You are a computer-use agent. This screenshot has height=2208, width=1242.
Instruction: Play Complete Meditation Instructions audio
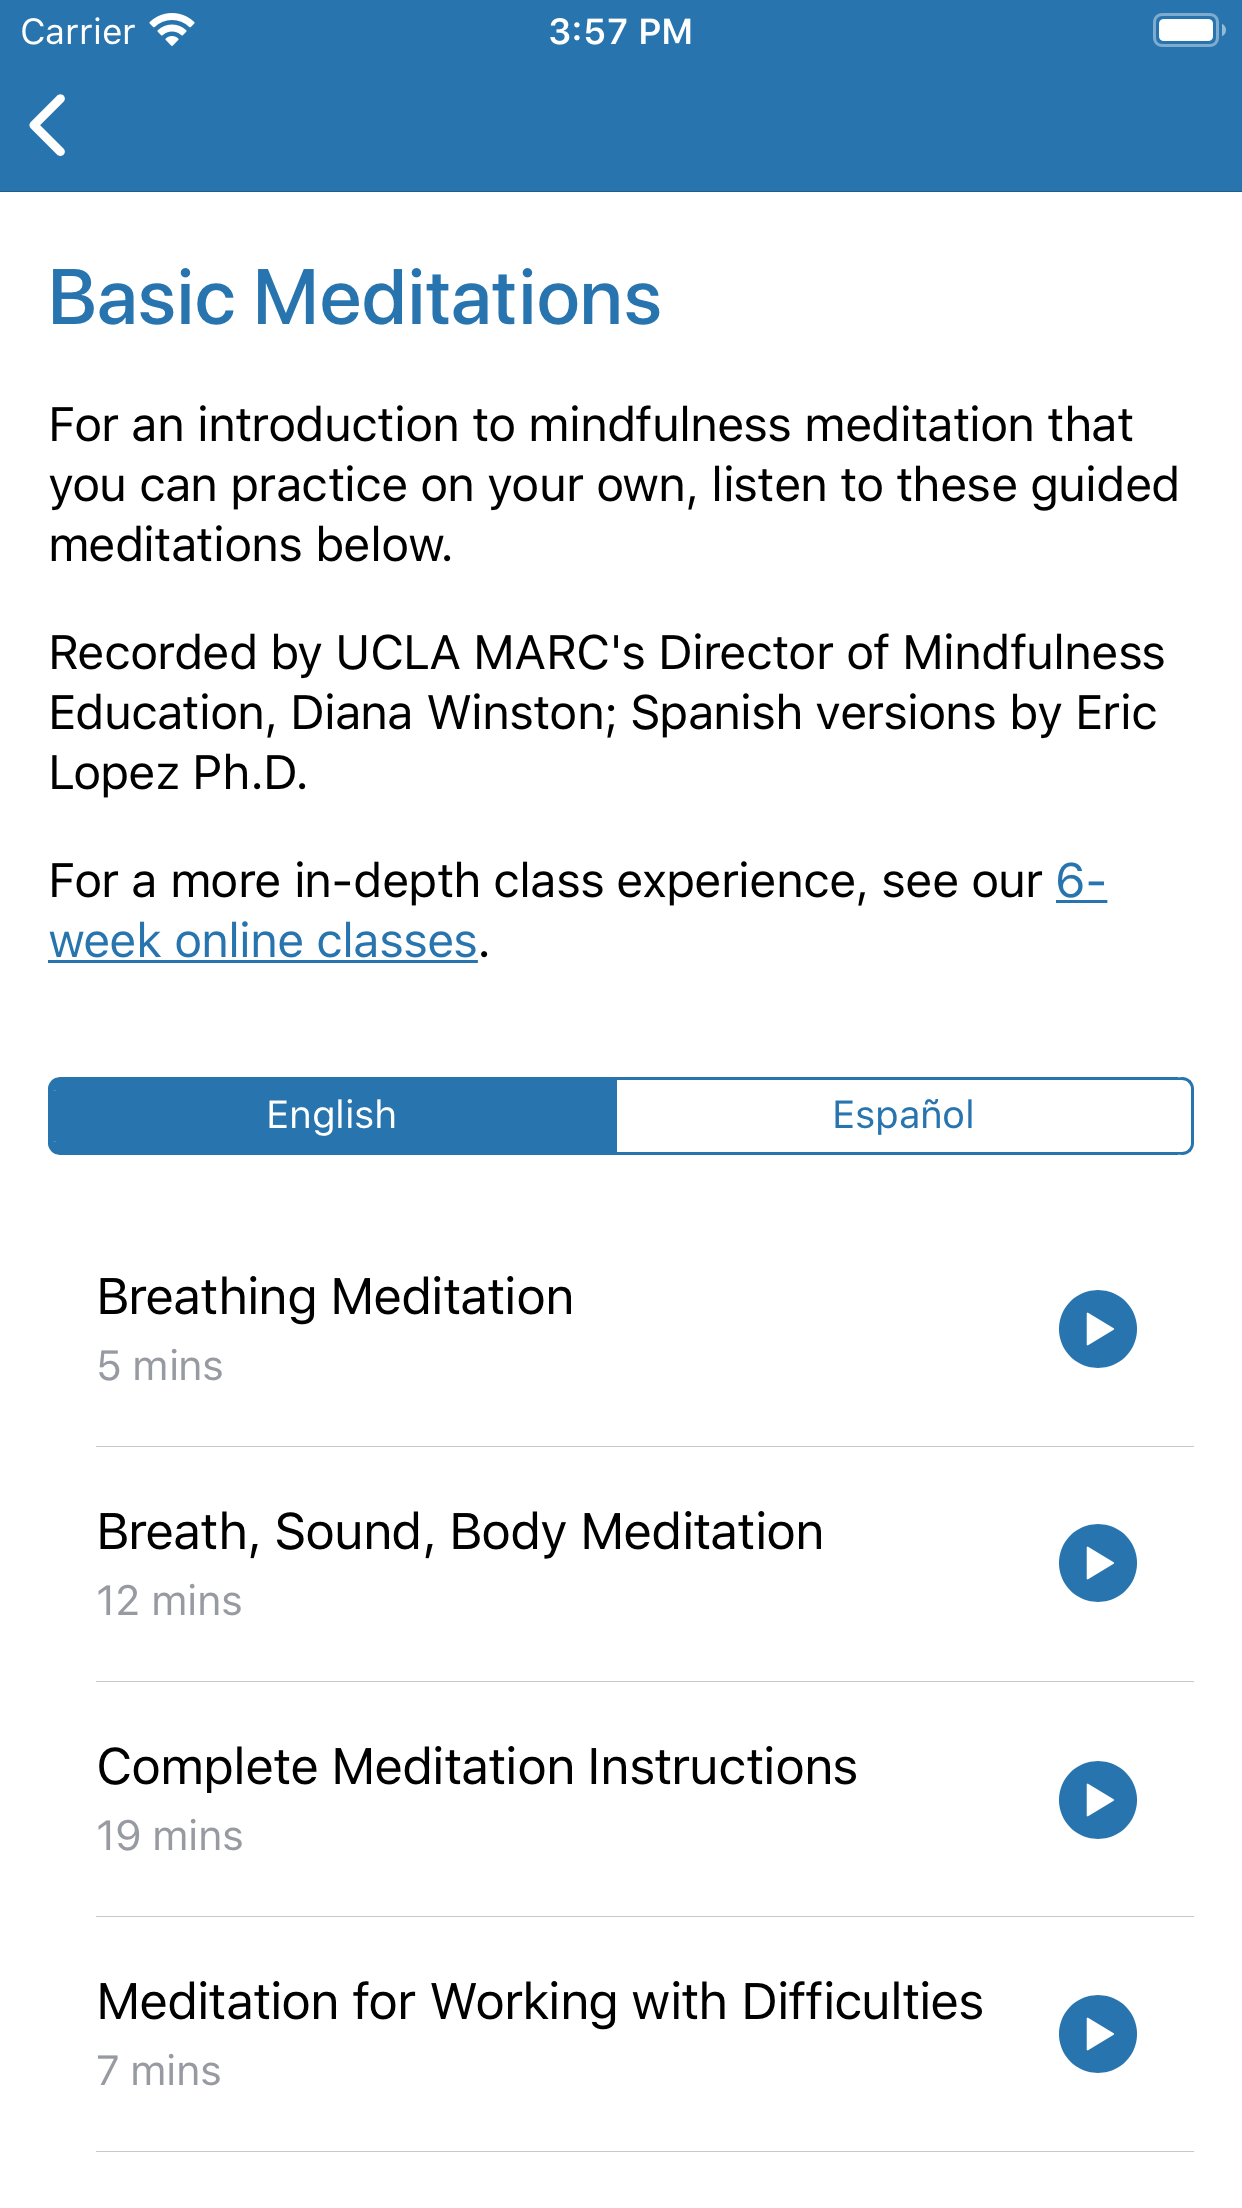click(1097, 1799)
